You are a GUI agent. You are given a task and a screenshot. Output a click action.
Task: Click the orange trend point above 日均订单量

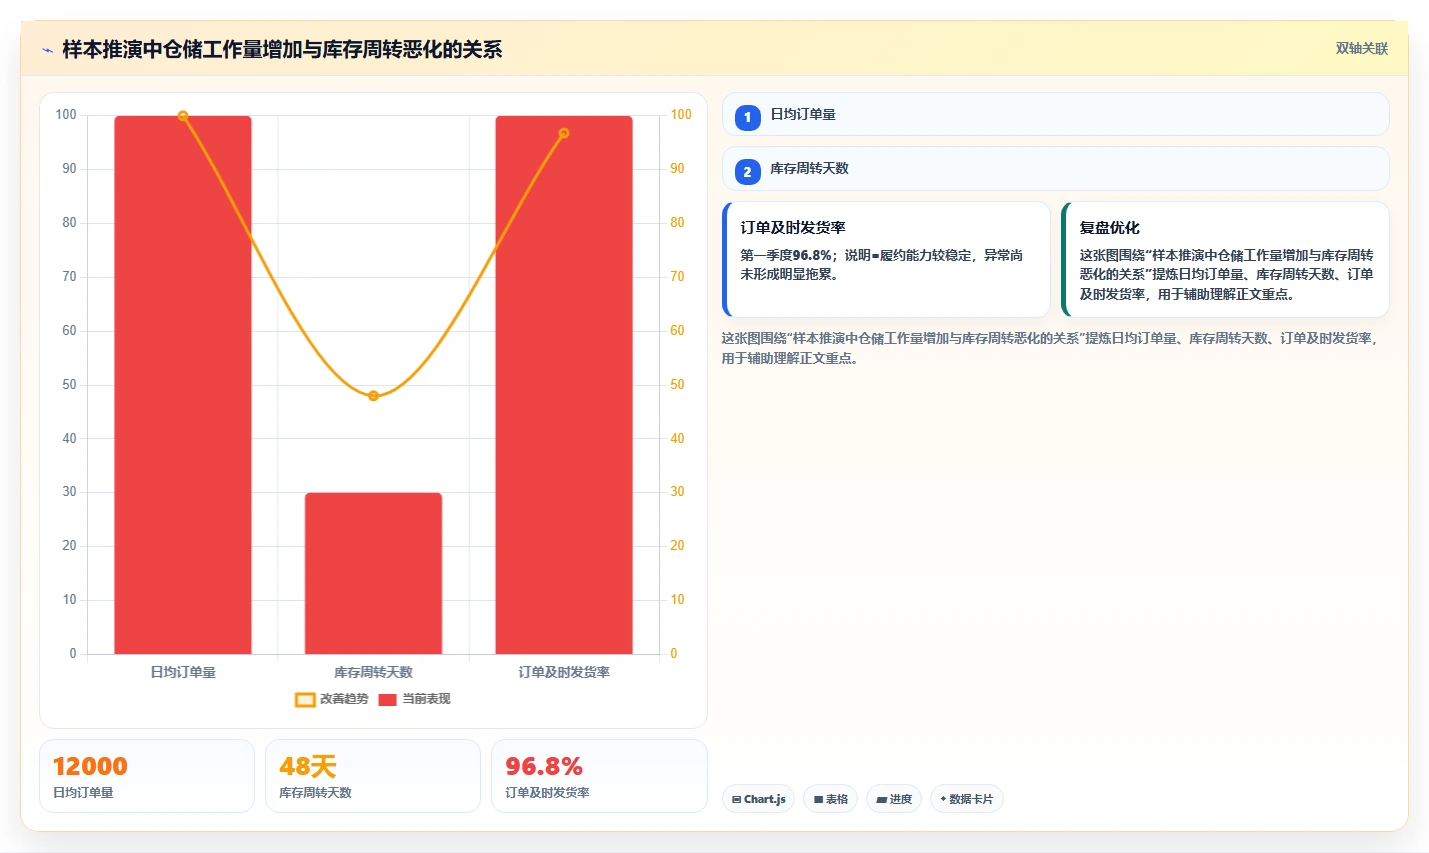click(x=183, y=116)
